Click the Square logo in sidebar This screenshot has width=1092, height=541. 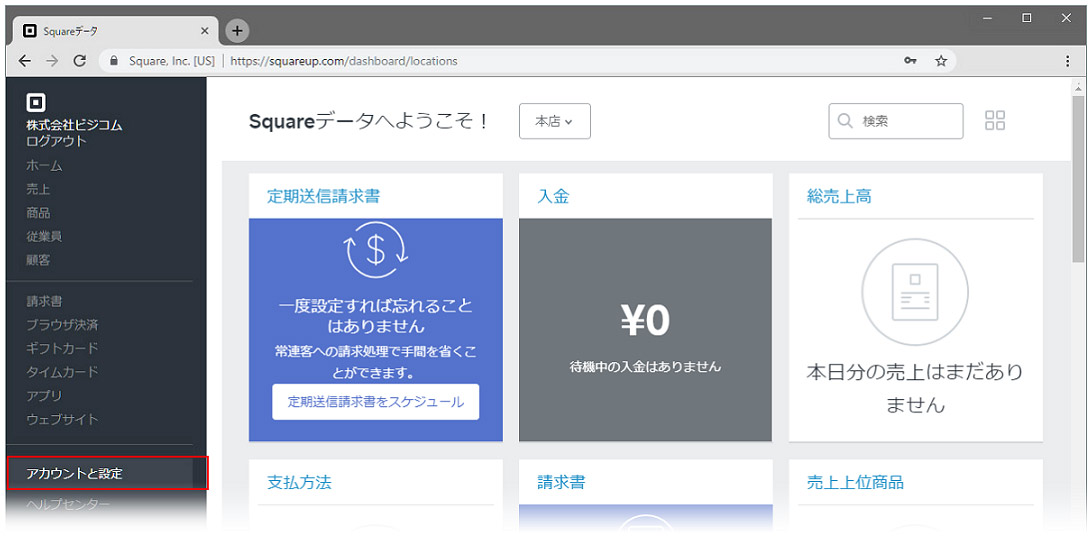pyautogui.click(x=36, y=103)
